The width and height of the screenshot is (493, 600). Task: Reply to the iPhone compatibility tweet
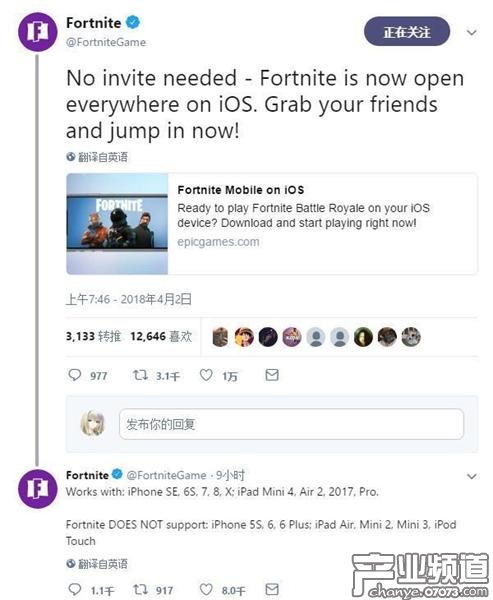tap(75, 589)
